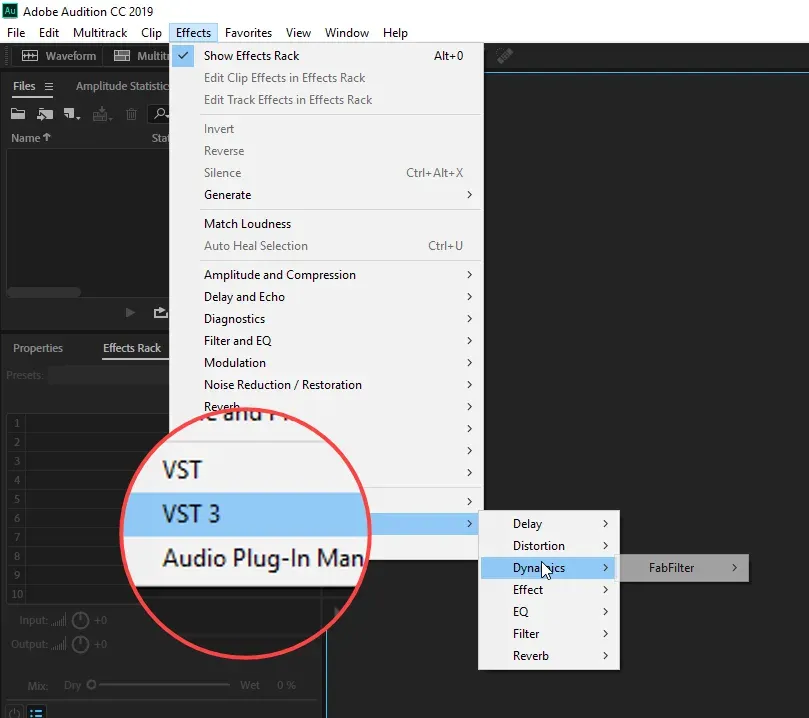Choose Effect in the VST 3 submenu
The width and height of the screenshot is (809, 718).
[x=549, y=590]
